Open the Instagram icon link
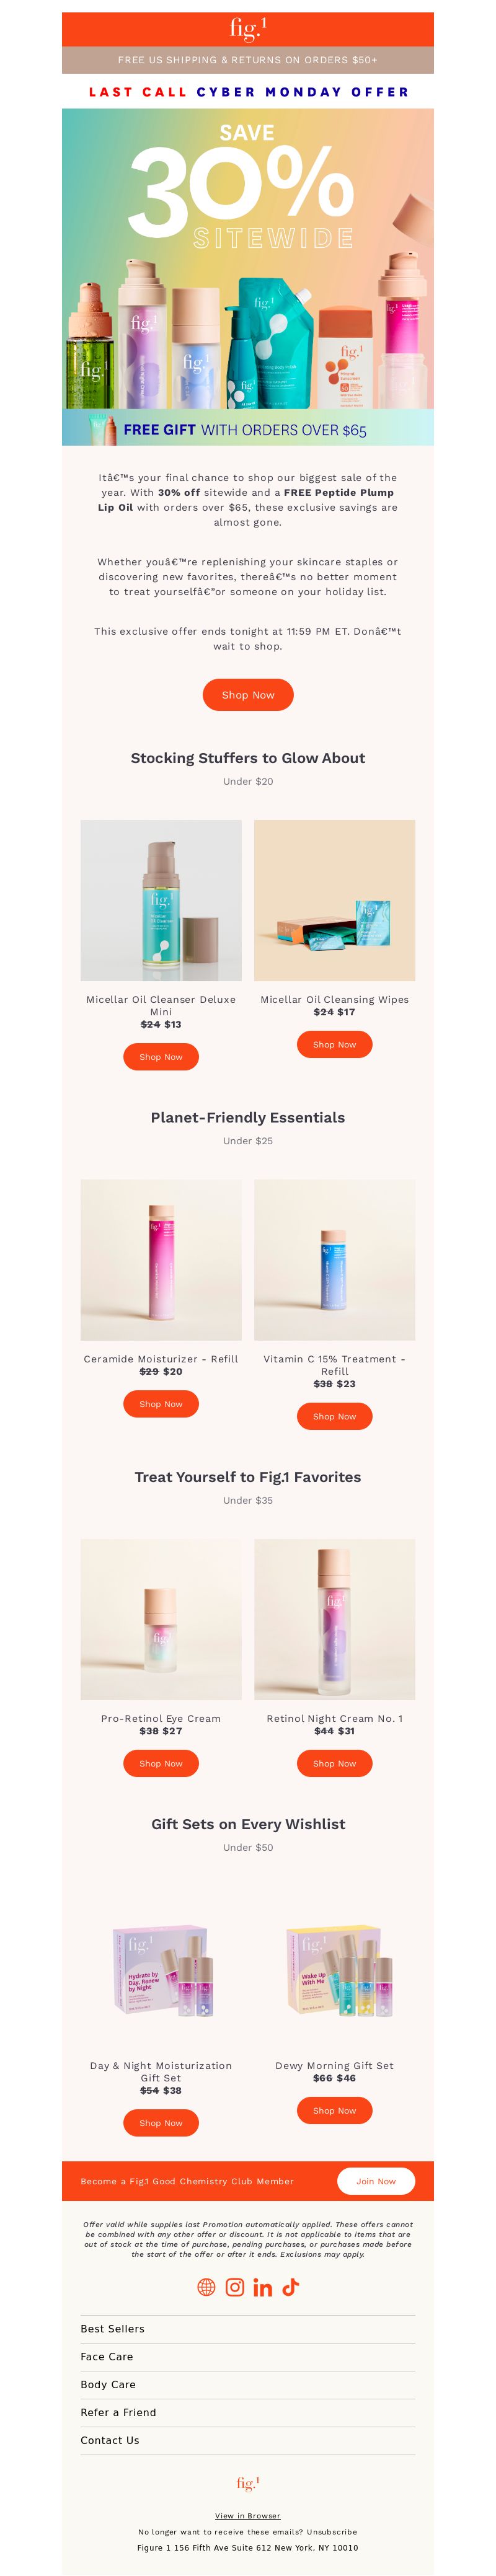The width and height of the screenshot is (496, 2576). click(x=235, y=2287)
